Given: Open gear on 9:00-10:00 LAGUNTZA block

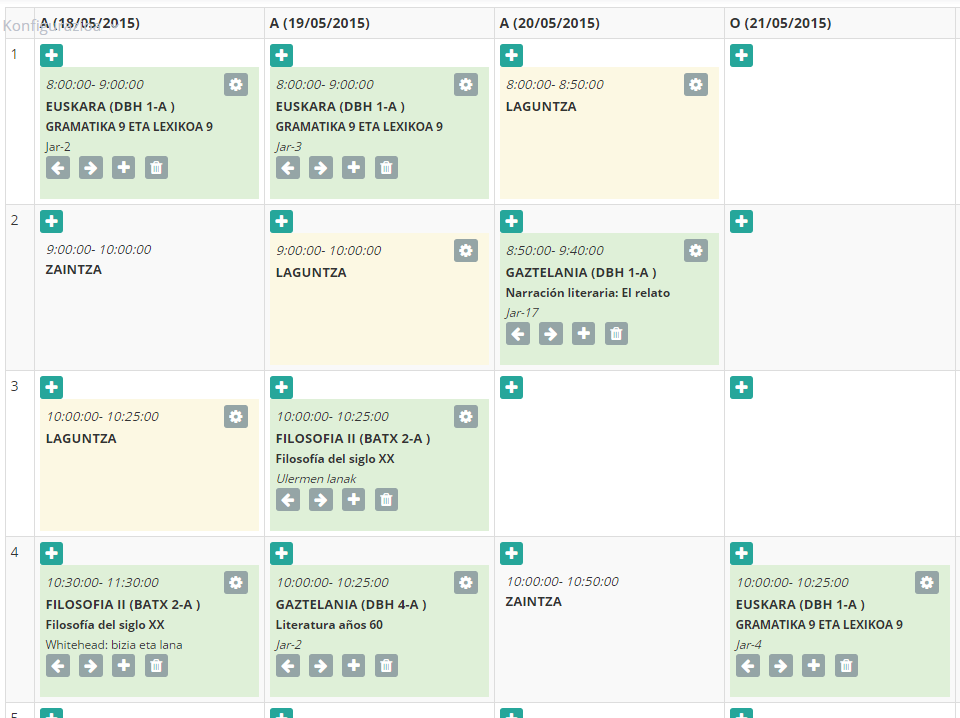Looking at the screenshot, I should 466,250.
